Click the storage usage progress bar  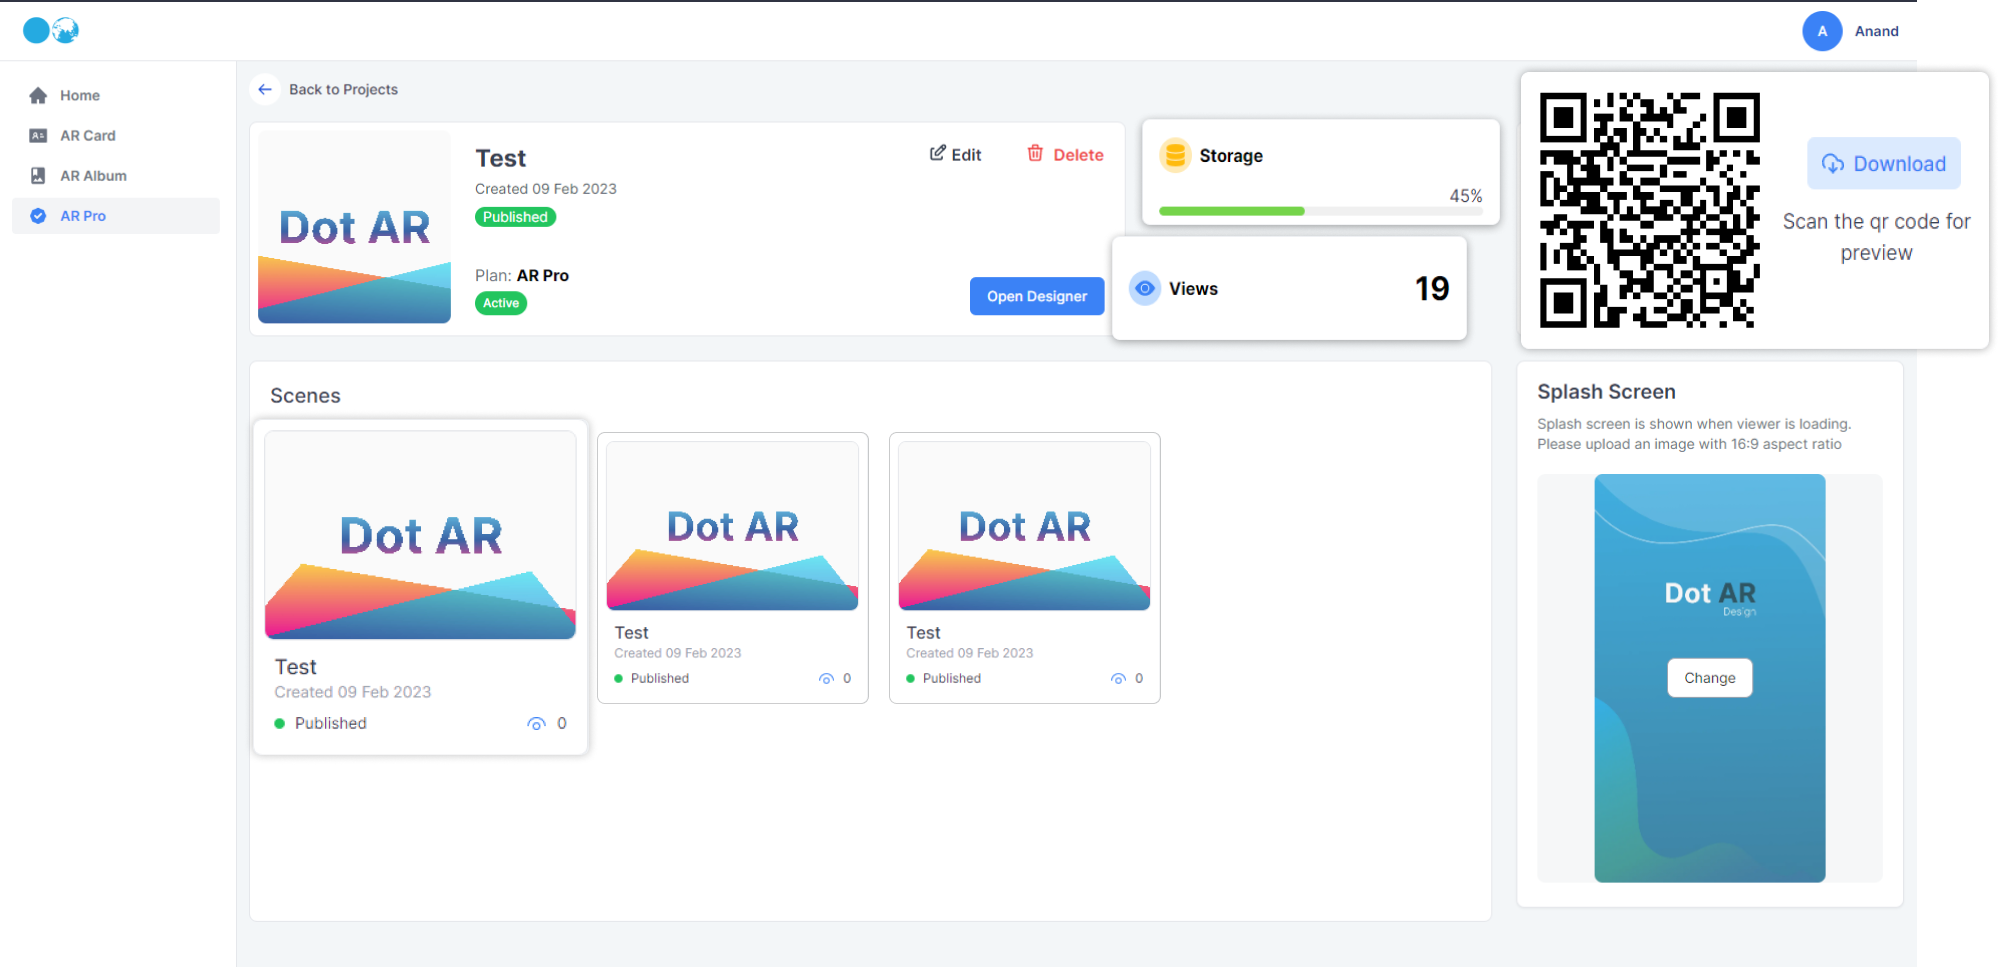pyautogui.click(x=1320, y=211)
